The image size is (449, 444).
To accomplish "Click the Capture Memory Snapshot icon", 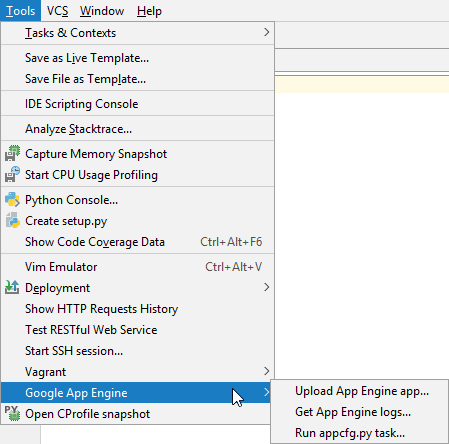I will 12,154.
